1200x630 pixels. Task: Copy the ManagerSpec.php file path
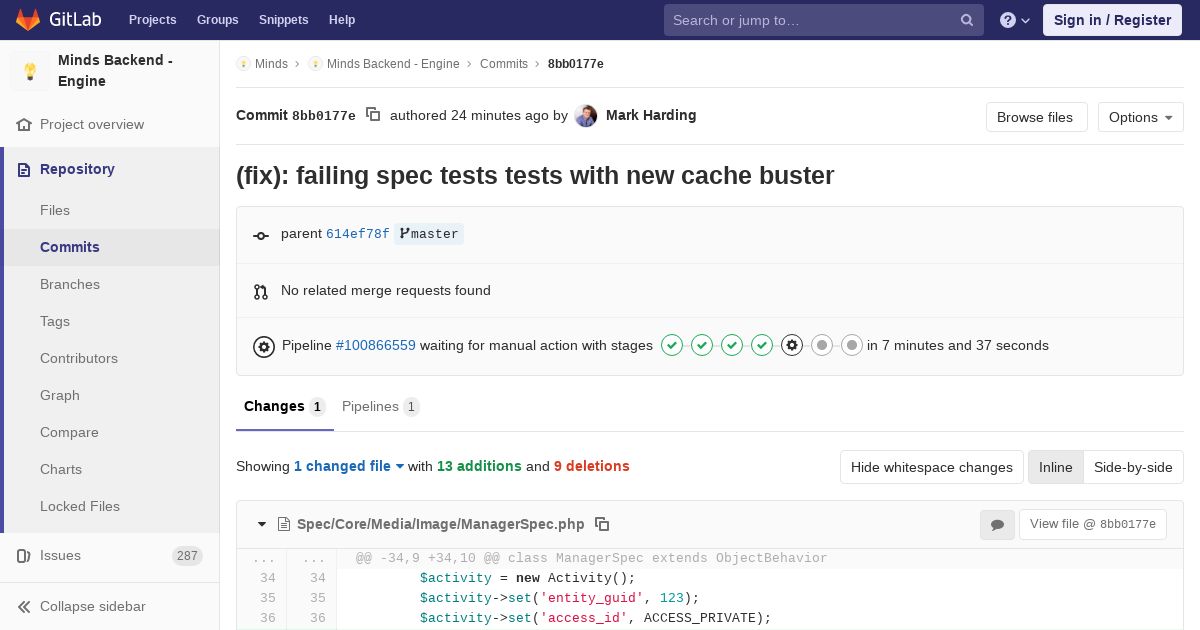point(602,524)
